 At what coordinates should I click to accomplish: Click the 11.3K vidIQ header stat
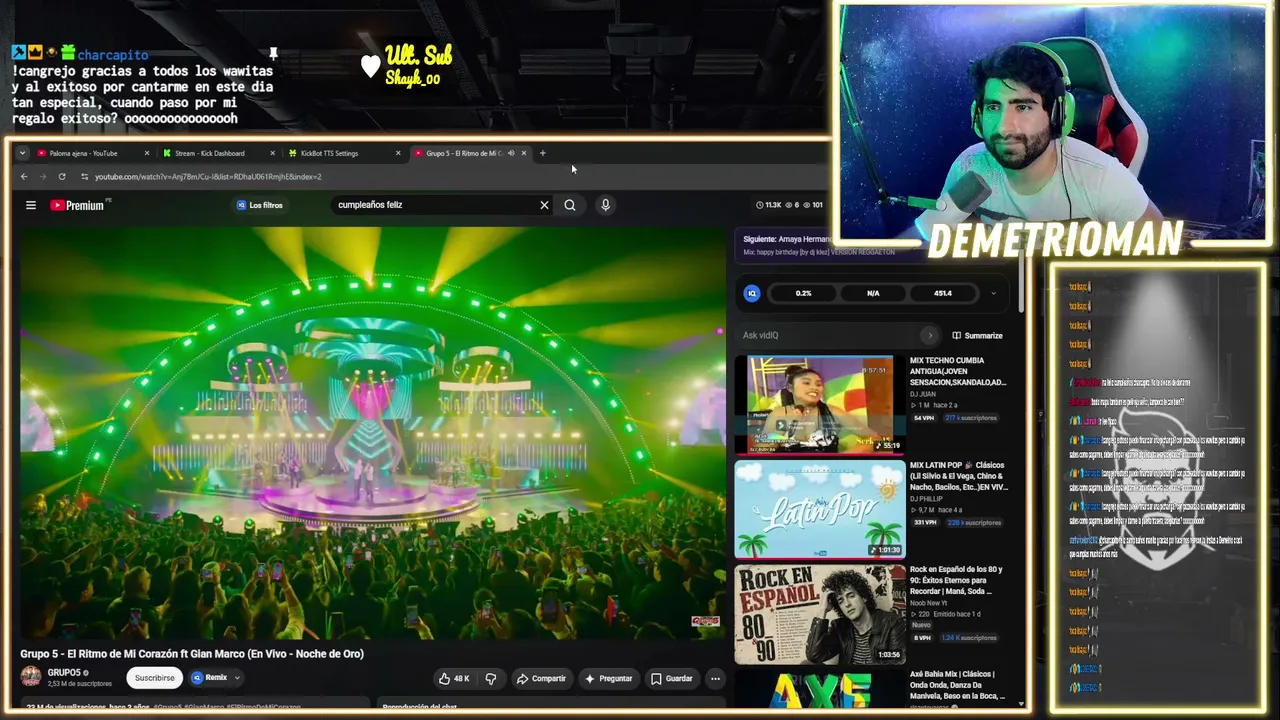coord(769,205)
